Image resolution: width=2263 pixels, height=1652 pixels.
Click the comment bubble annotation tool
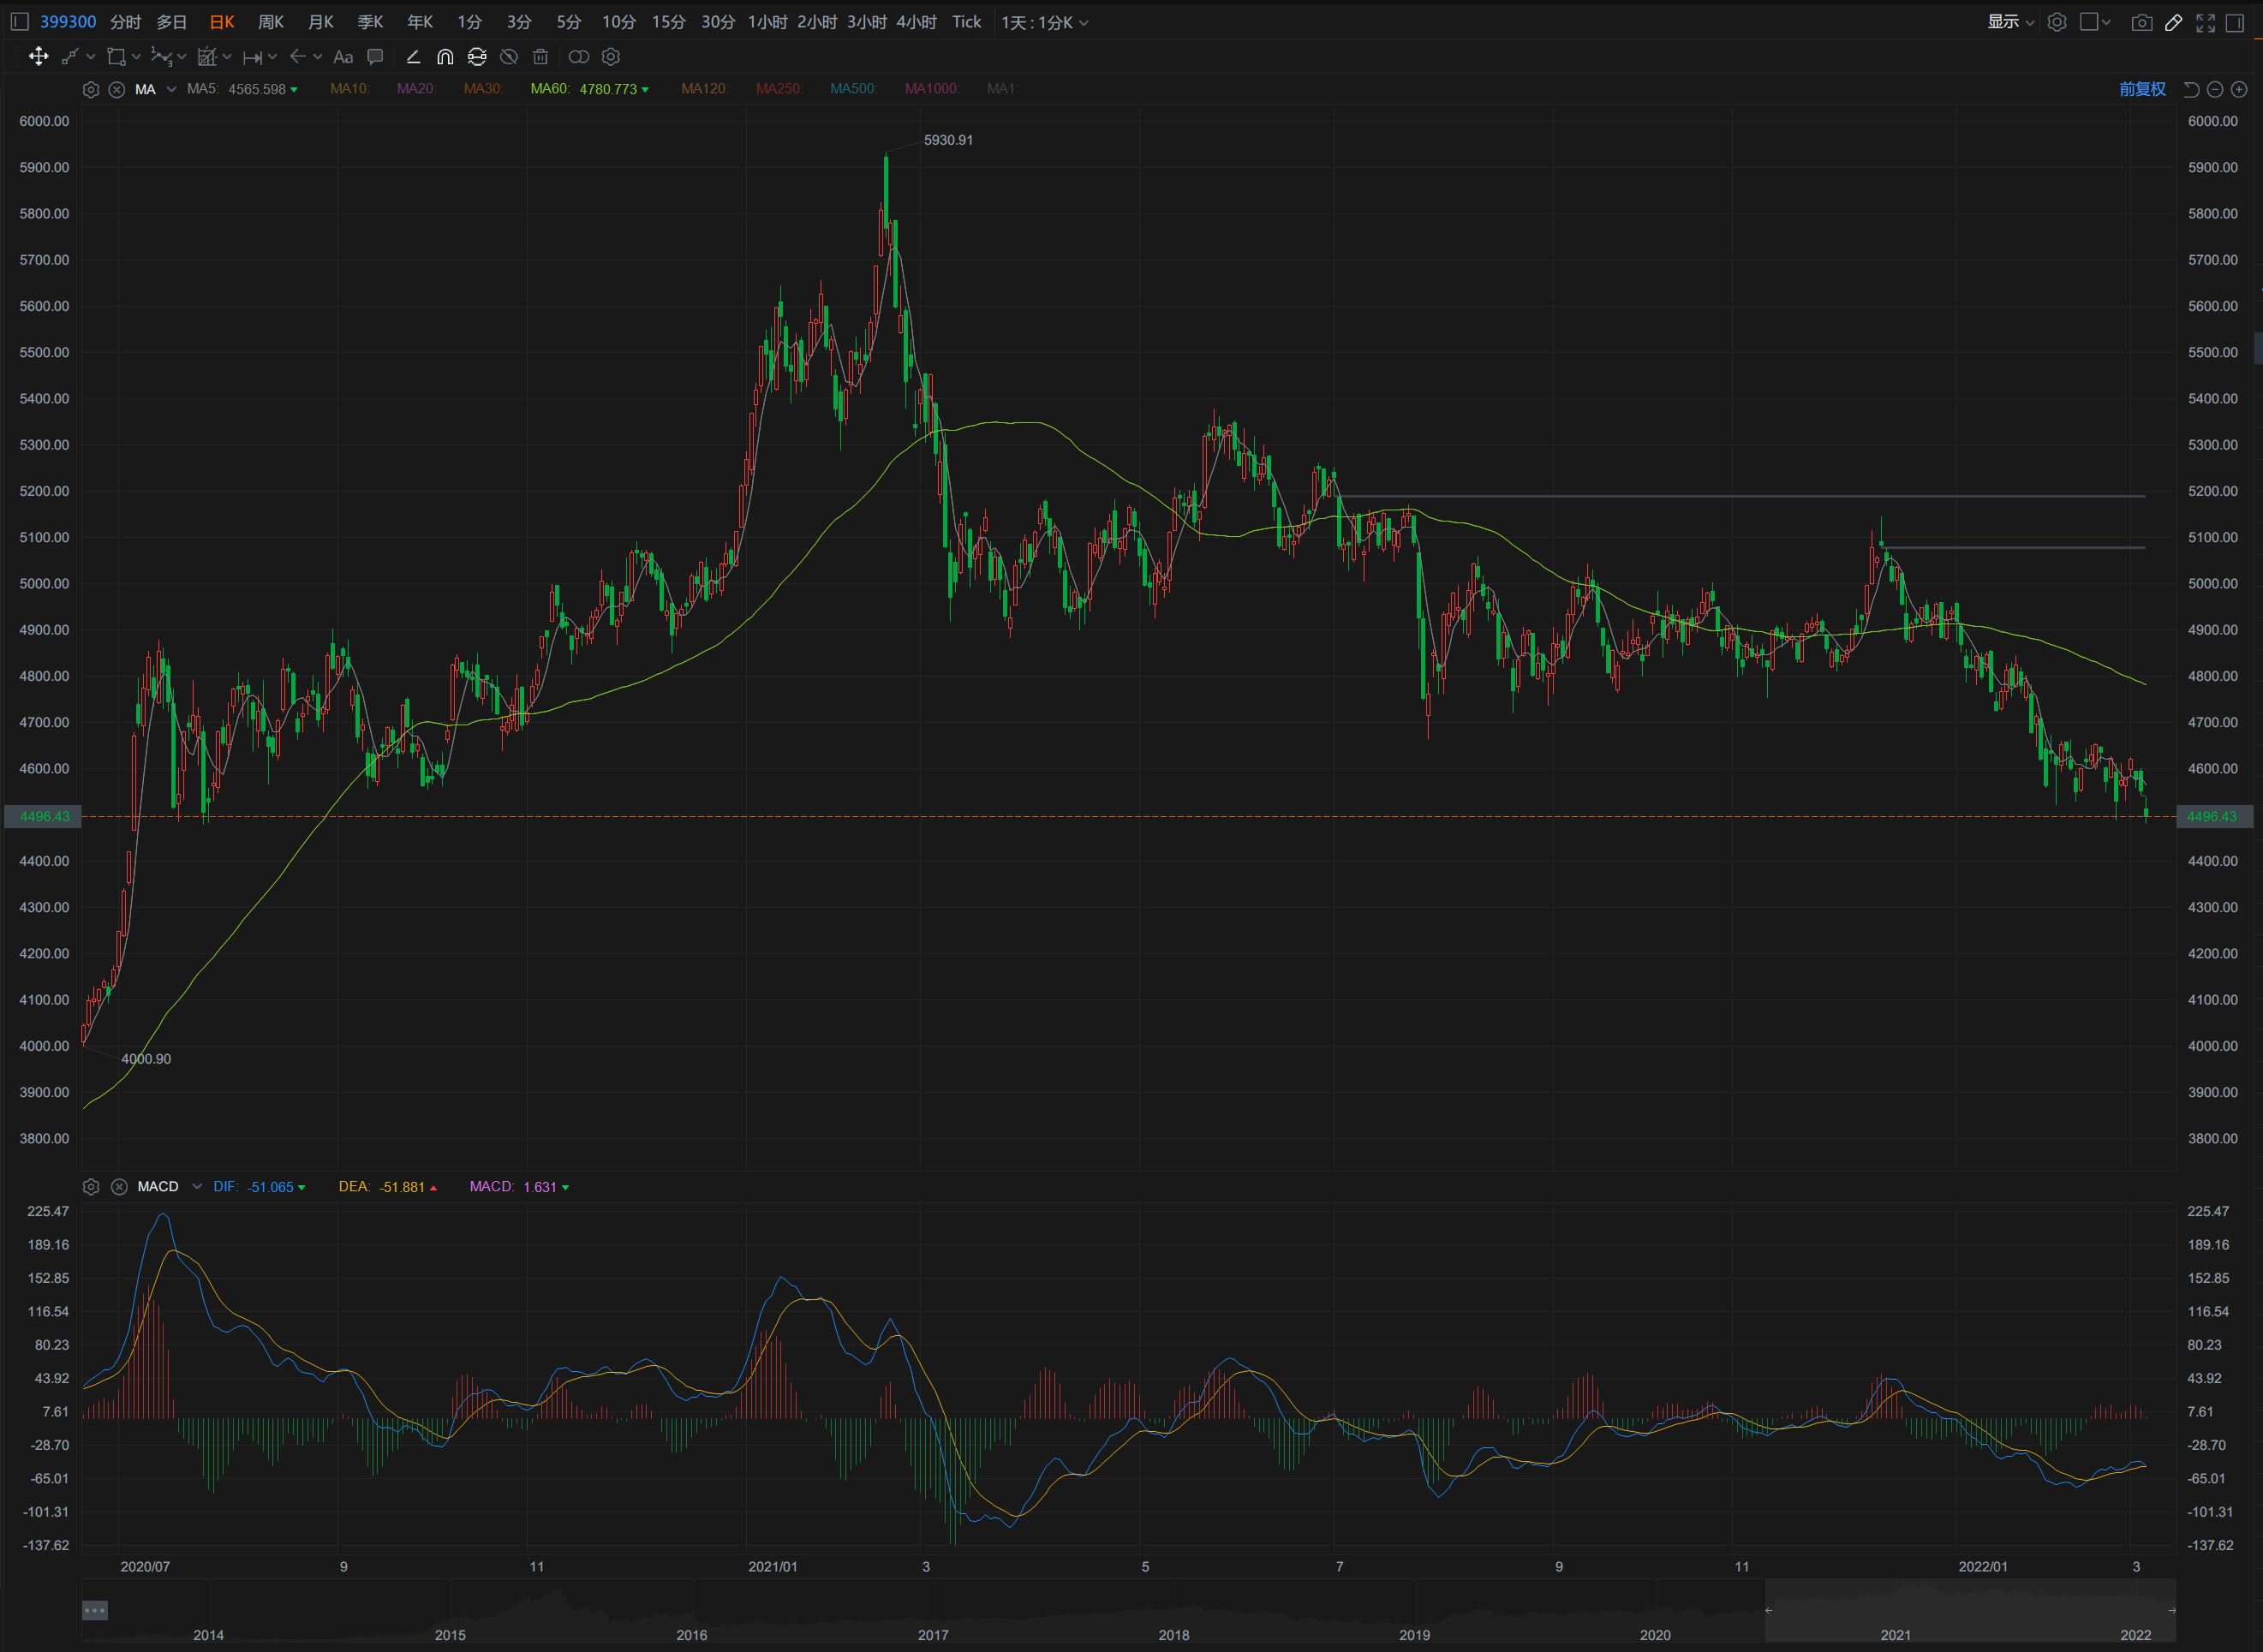click(x=375, y=57)
